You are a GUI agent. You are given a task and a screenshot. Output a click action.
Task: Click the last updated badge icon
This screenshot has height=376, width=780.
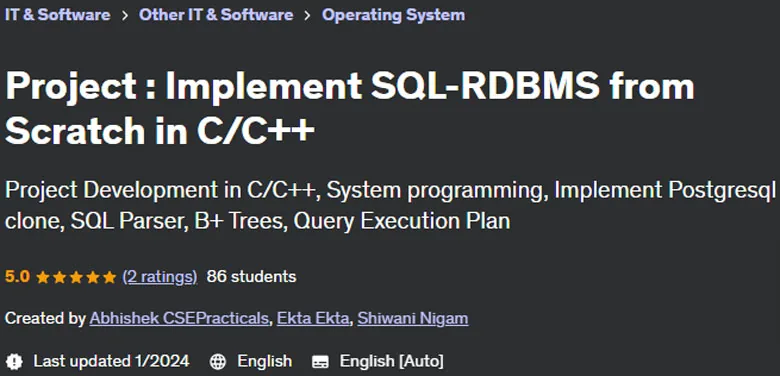tap(15, 361)
